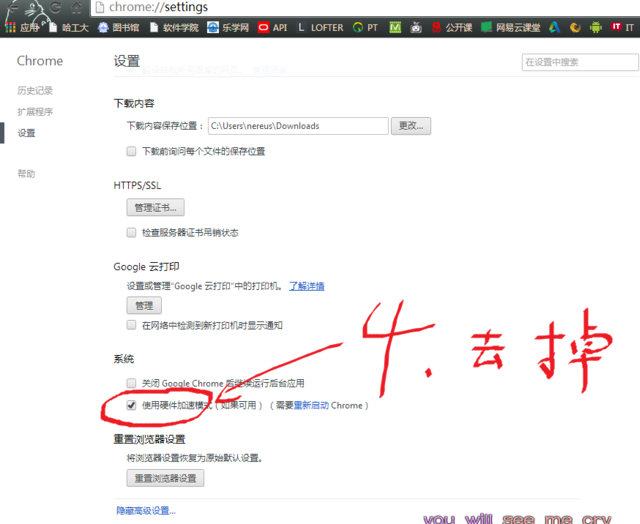Open the 了解详情 link

307,286
